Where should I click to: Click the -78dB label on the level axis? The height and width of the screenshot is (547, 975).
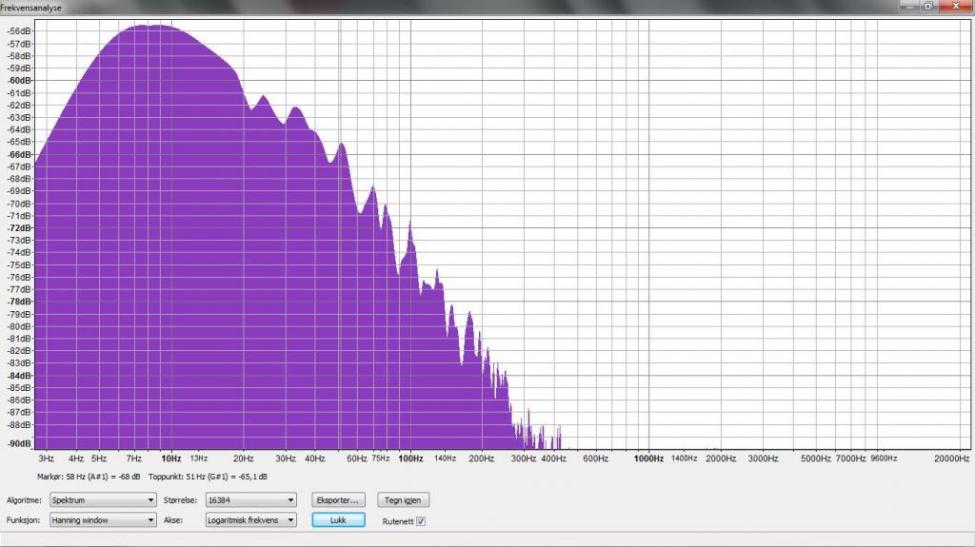click(x=20, y=301)
